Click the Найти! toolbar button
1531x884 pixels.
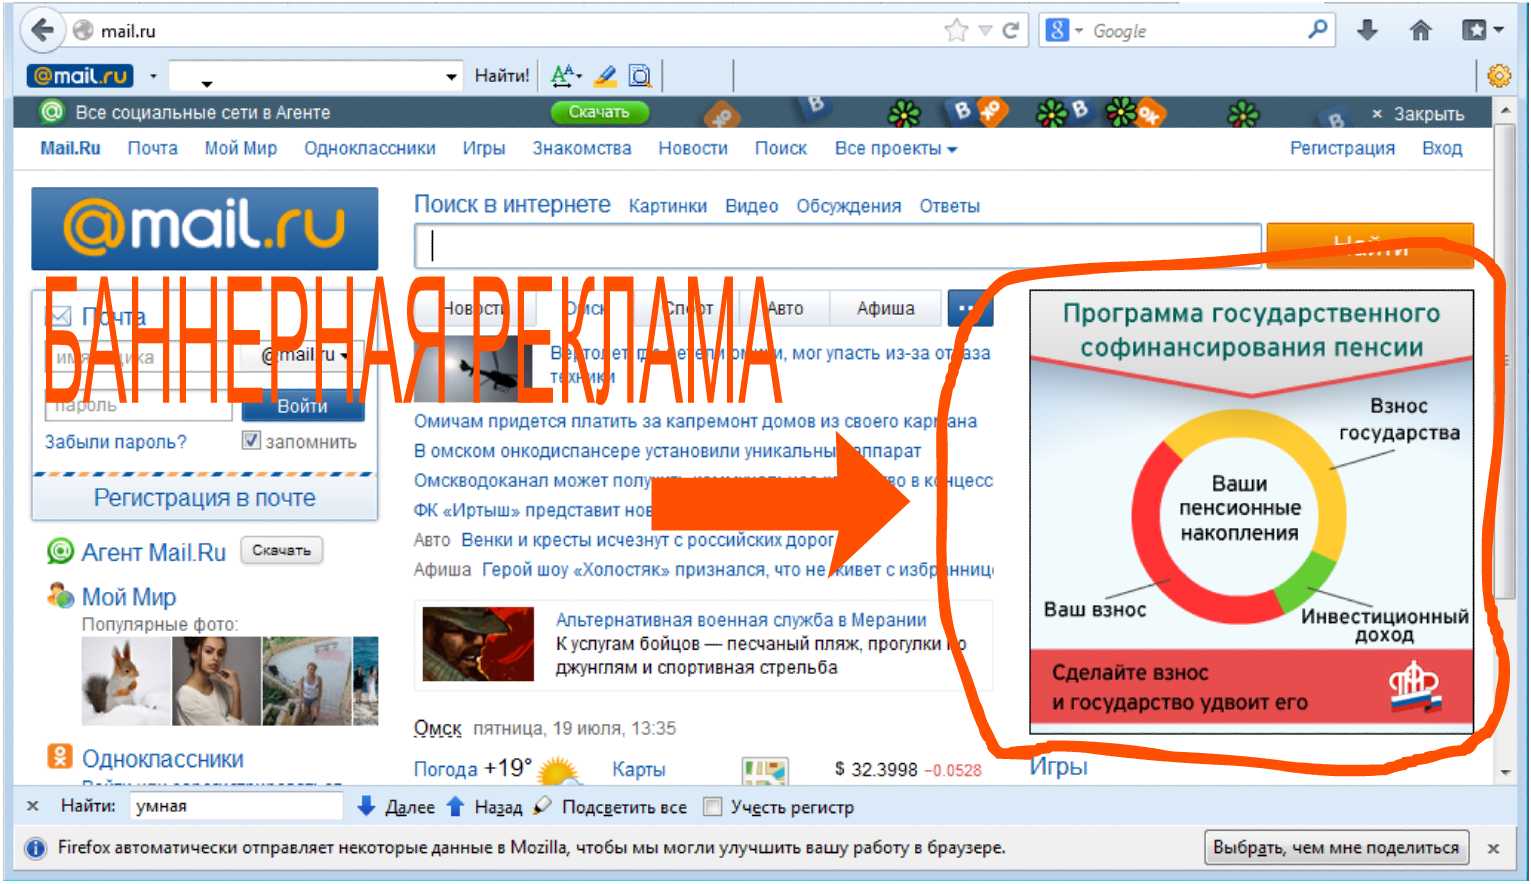[x=501, y=75]
